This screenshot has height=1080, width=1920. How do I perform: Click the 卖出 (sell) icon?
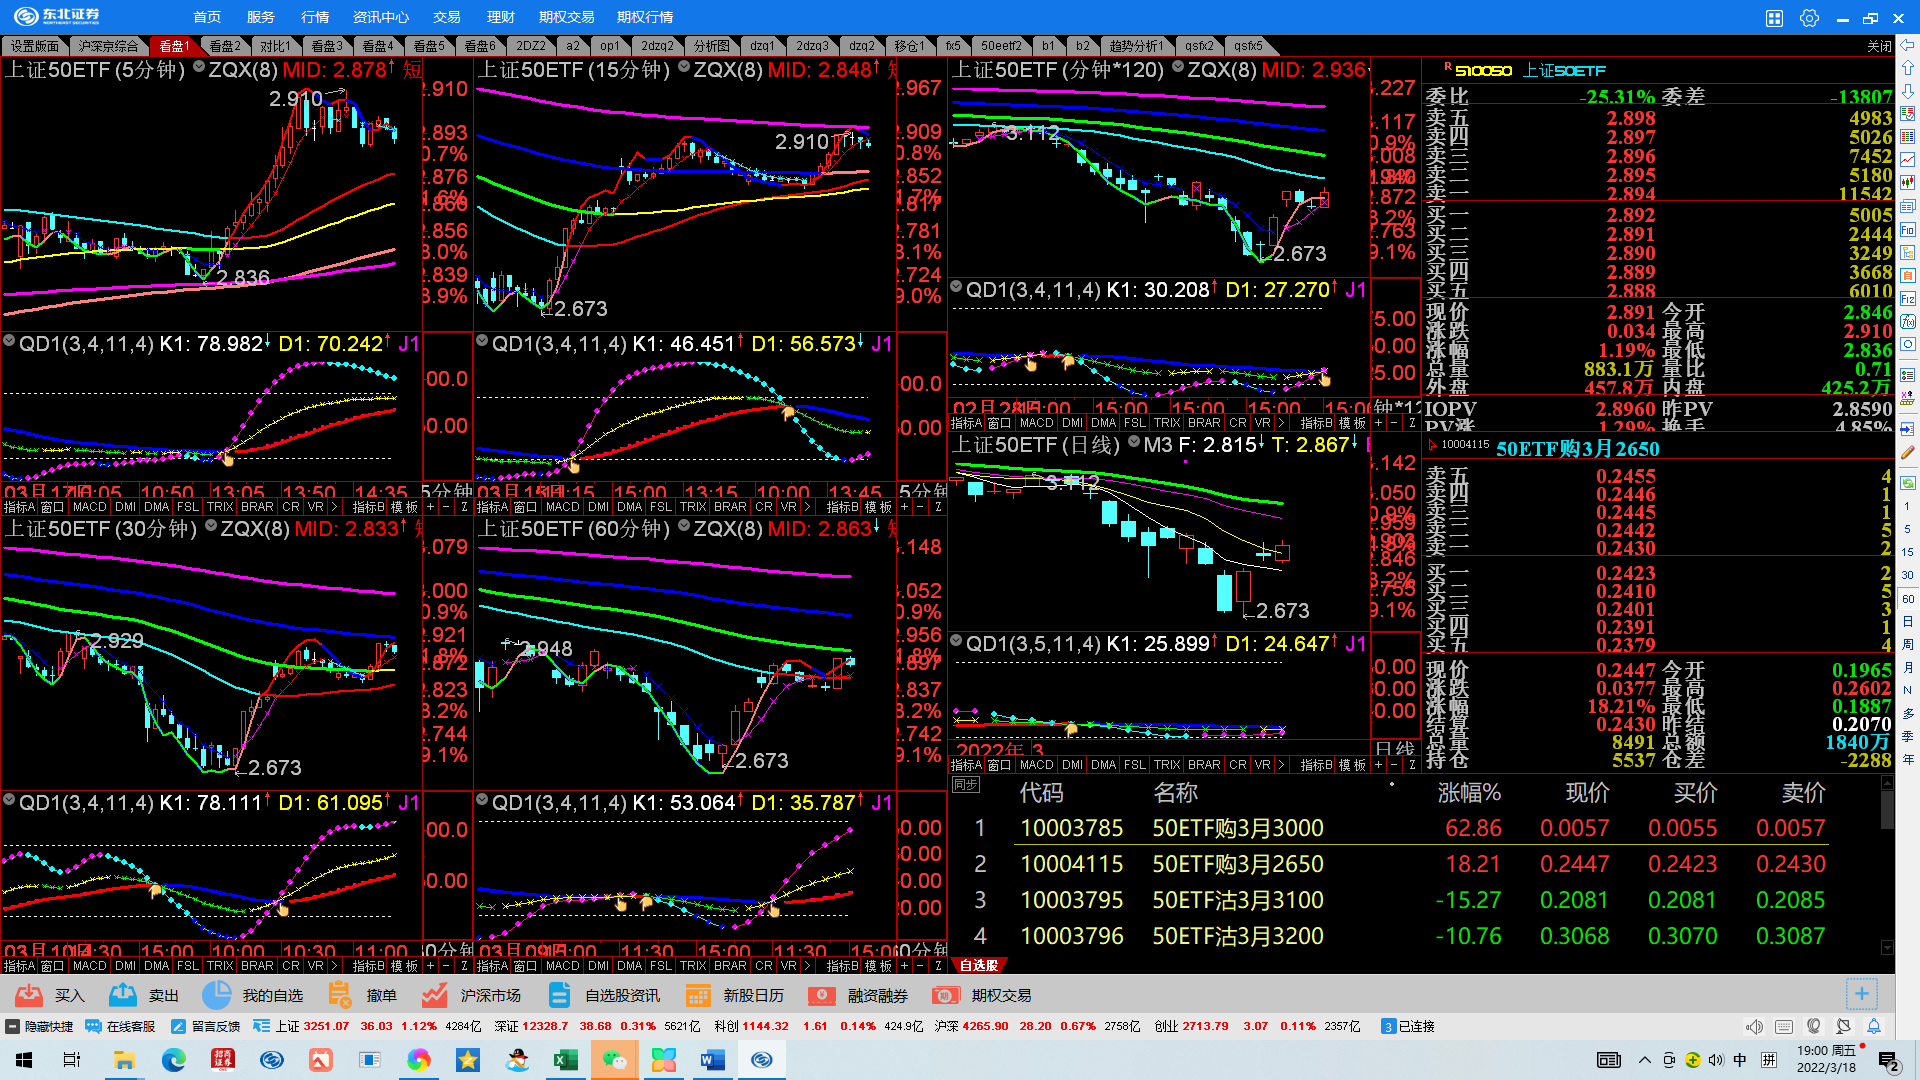point(123,995)
